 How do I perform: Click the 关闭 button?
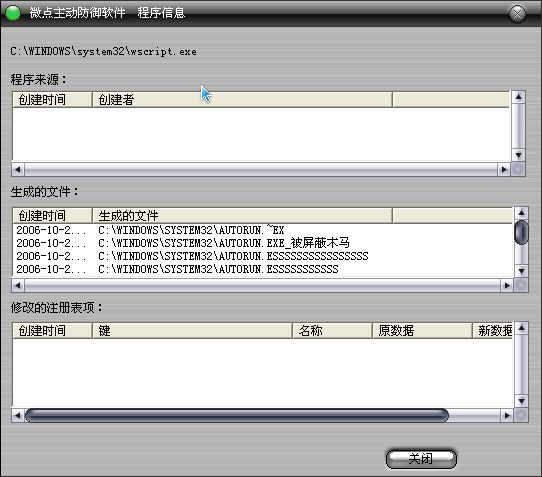pyautogui.click(x=421, y=459)
